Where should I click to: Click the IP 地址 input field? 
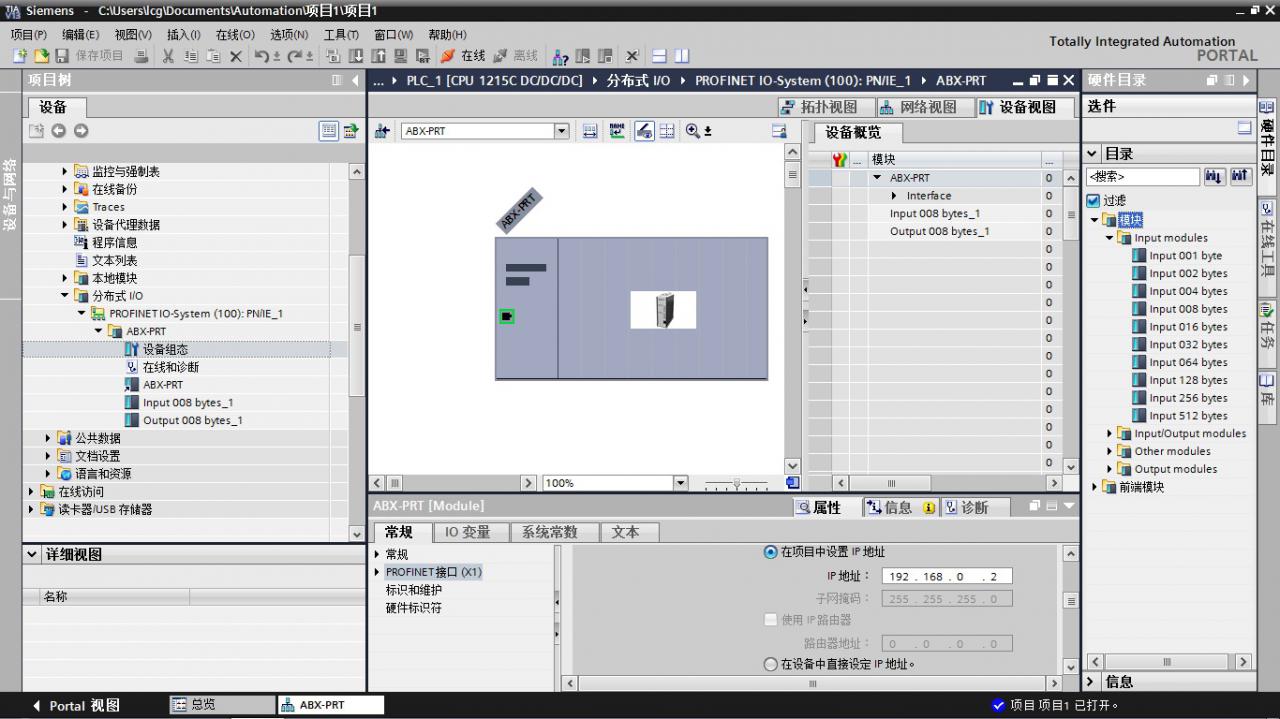[x=946, y=576]
